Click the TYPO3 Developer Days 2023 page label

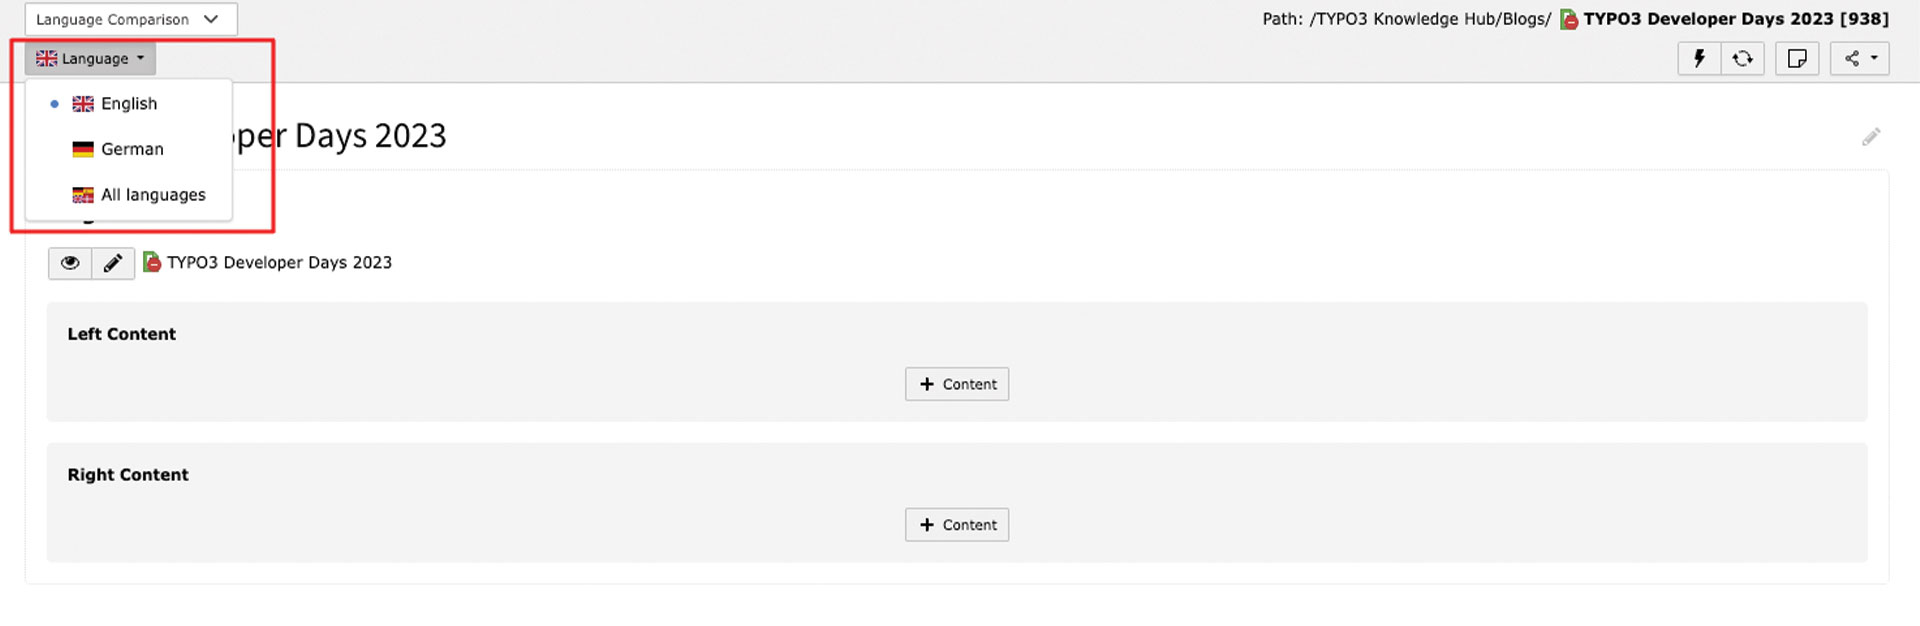279,263
